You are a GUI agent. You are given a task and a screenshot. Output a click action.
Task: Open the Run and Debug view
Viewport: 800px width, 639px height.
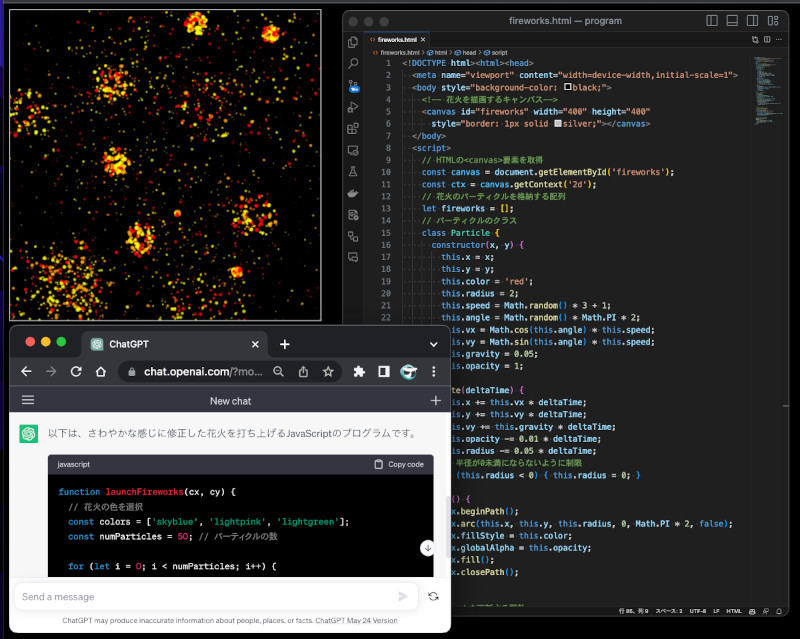pos(353,107)
